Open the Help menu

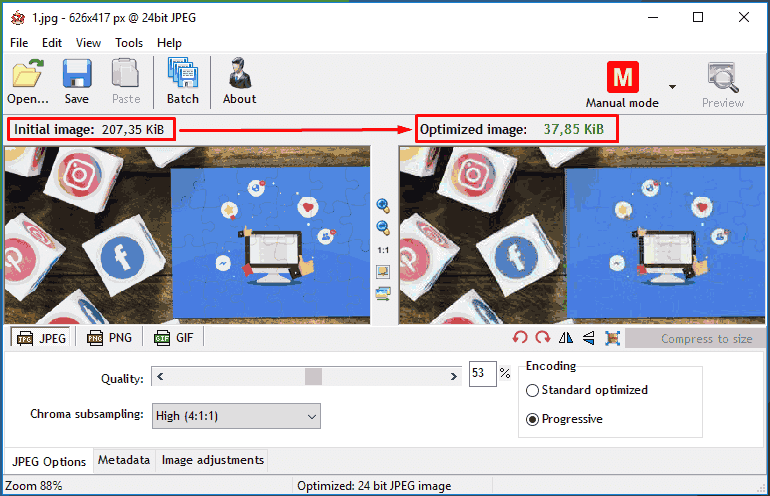[169, 43]
